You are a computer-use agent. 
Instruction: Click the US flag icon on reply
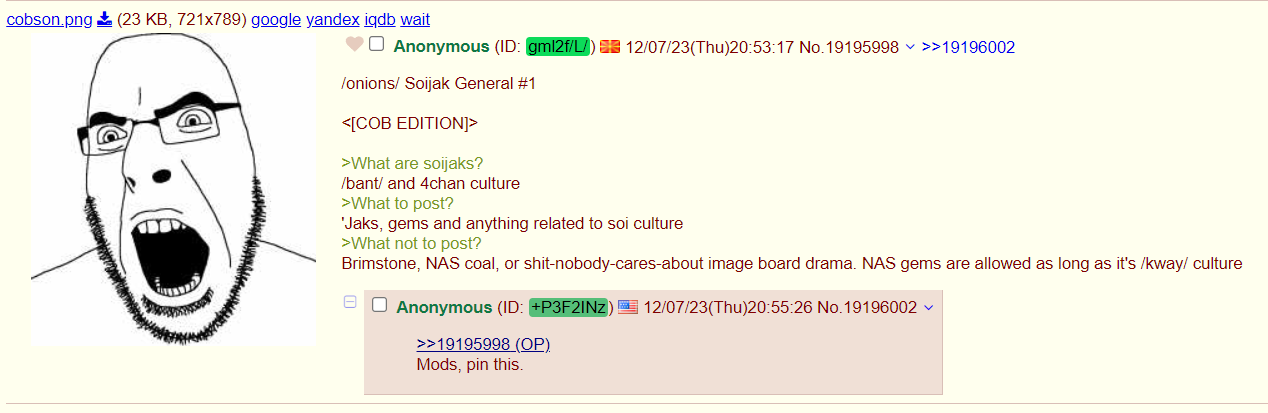628,307
